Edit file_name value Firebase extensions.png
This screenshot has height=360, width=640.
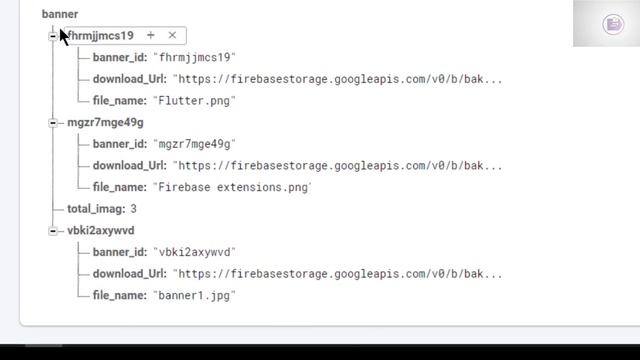click(x=233, y=187)
